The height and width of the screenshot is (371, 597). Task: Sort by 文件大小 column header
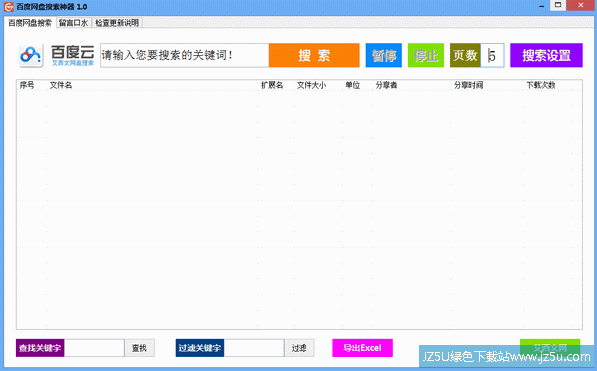click(311, 85)
